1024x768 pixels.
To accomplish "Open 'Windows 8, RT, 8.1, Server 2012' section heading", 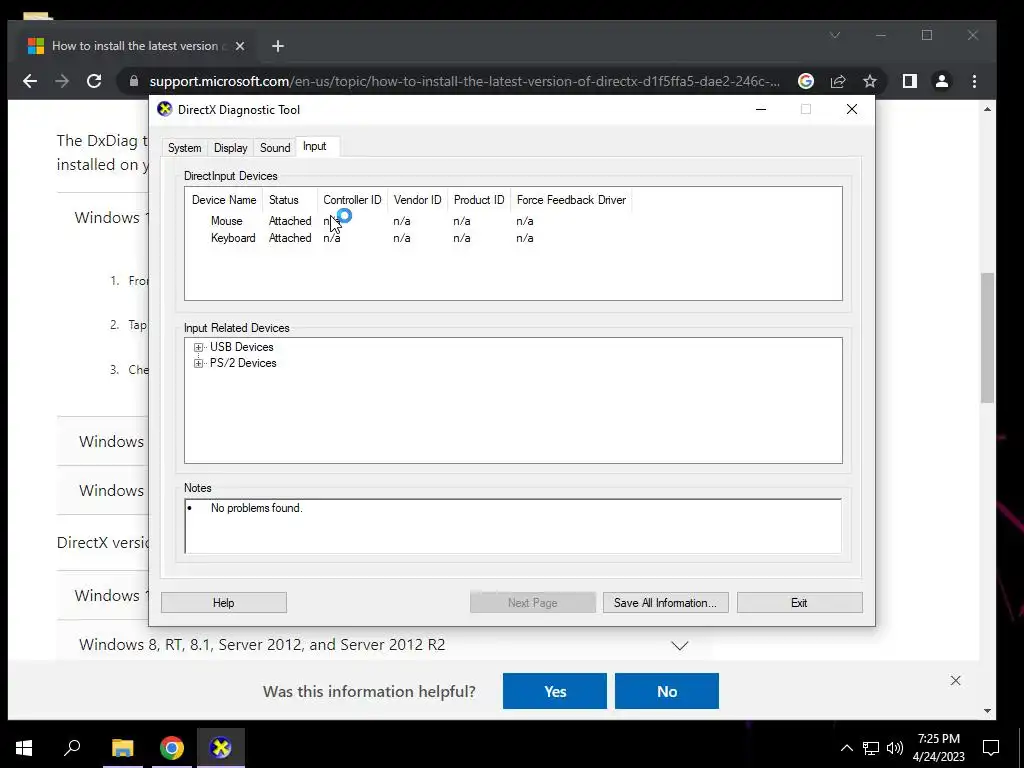I will pos(262,645).
